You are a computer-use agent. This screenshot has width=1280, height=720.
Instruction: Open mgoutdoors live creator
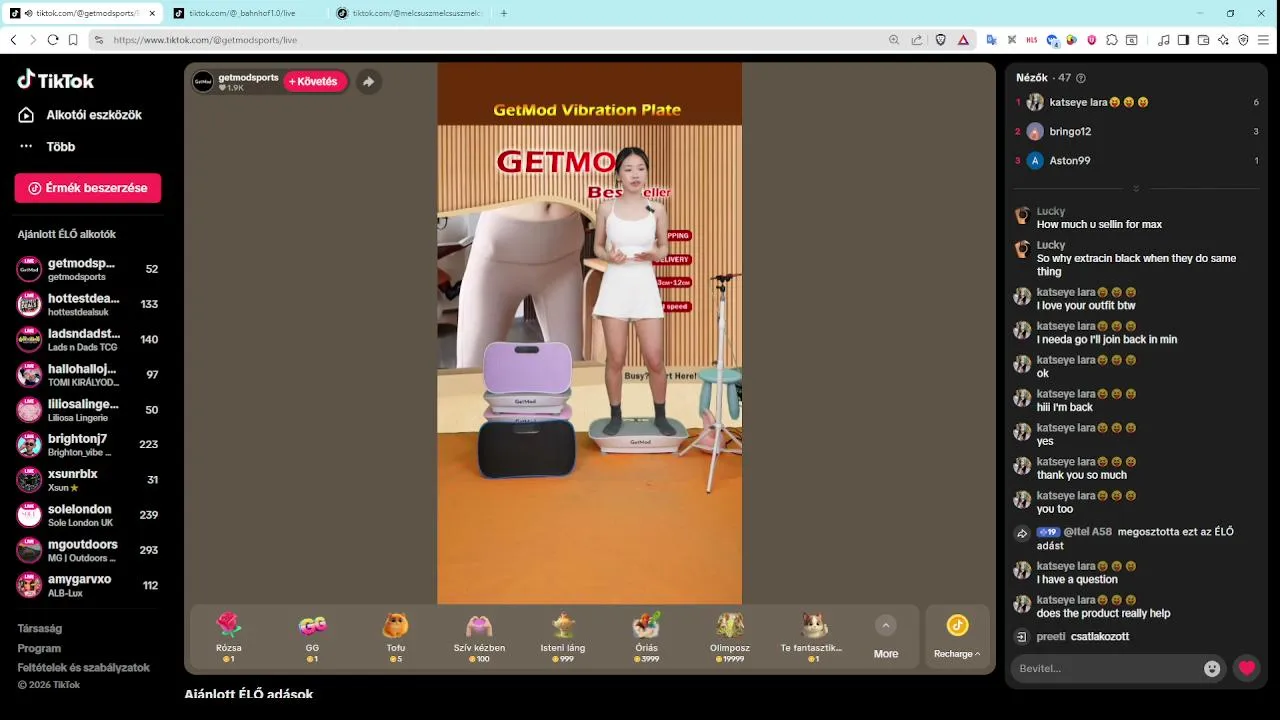click(88, 550)
